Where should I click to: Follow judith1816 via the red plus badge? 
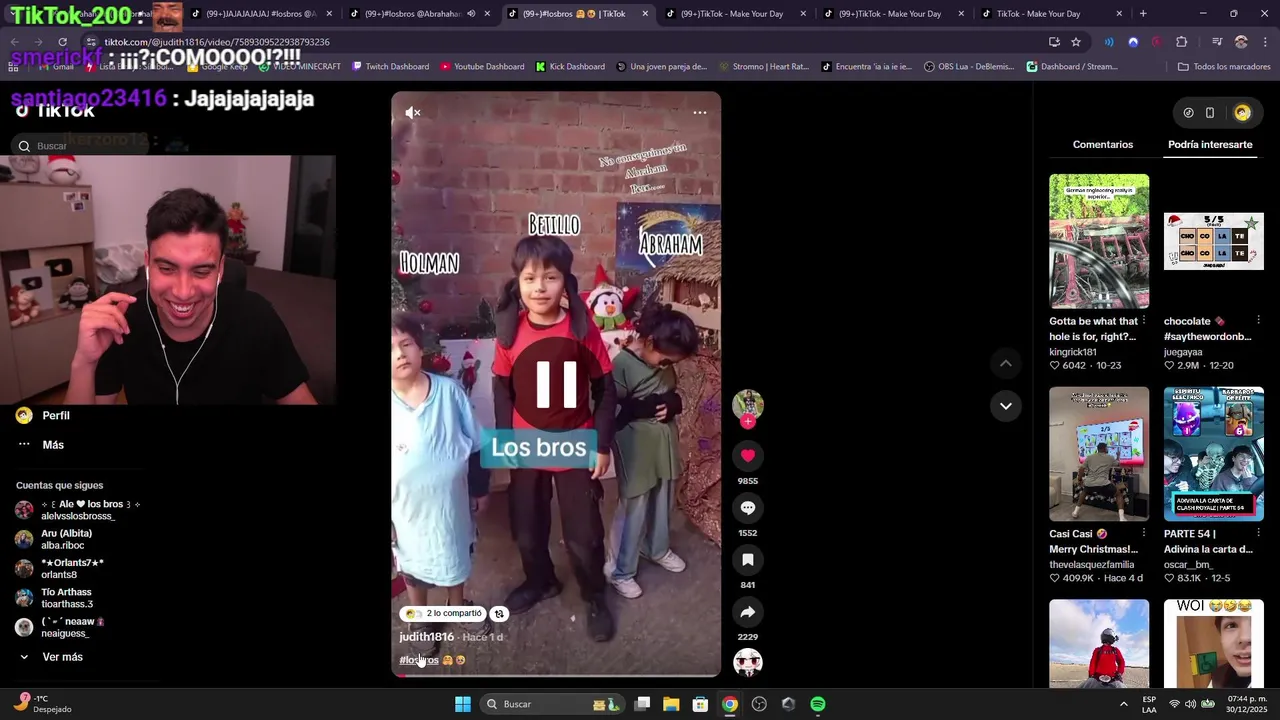[748, 422]
